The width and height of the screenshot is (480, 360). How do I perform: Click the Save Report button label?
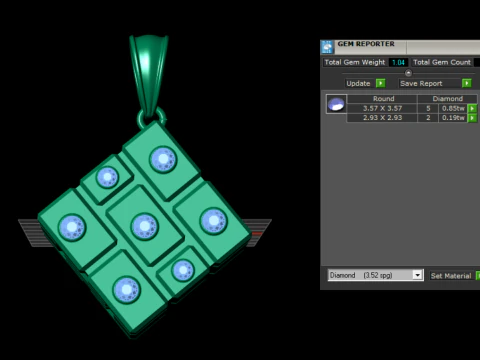click(x=421, y=83)
